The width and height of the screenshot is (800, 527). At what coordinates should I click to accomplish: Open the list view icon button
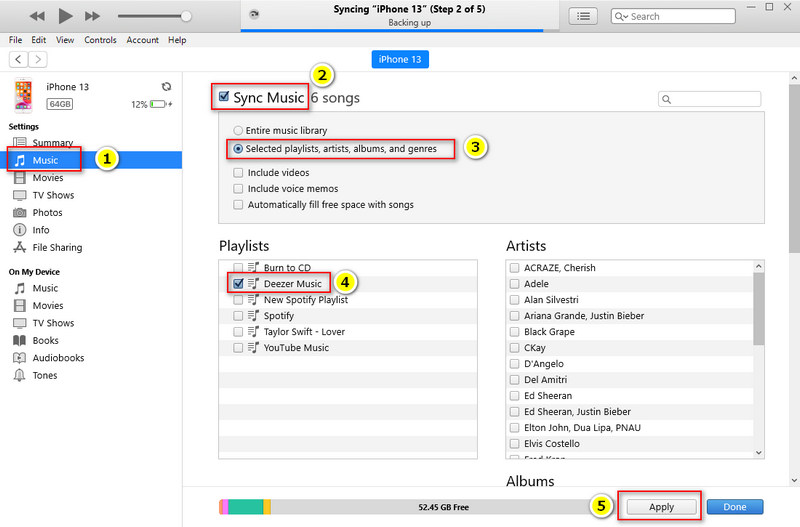[583, 16]
